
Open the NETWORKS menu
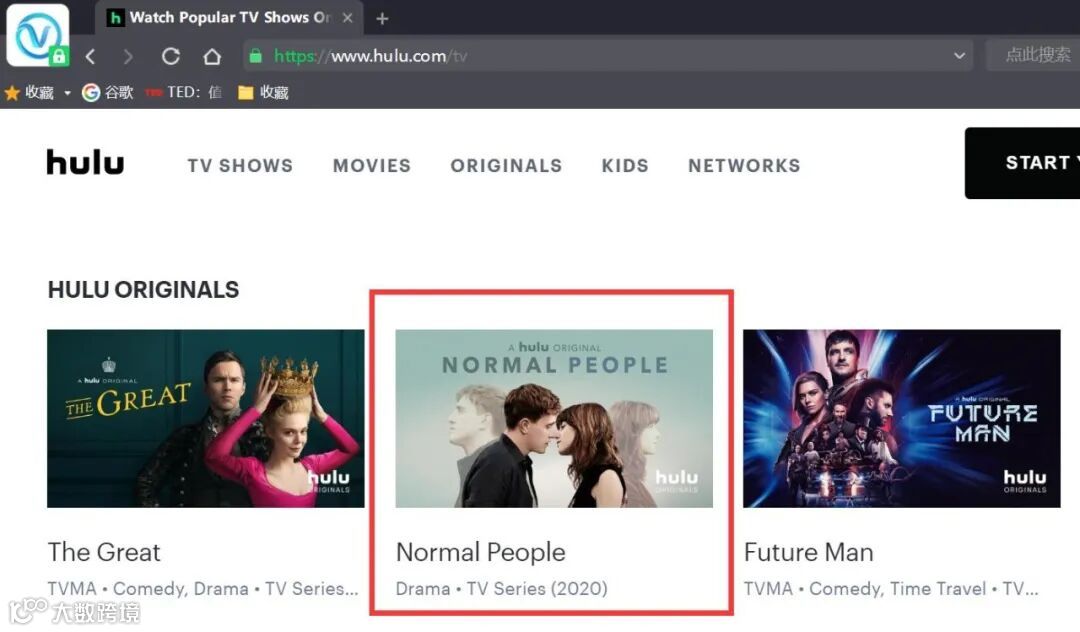coord(745,165)
